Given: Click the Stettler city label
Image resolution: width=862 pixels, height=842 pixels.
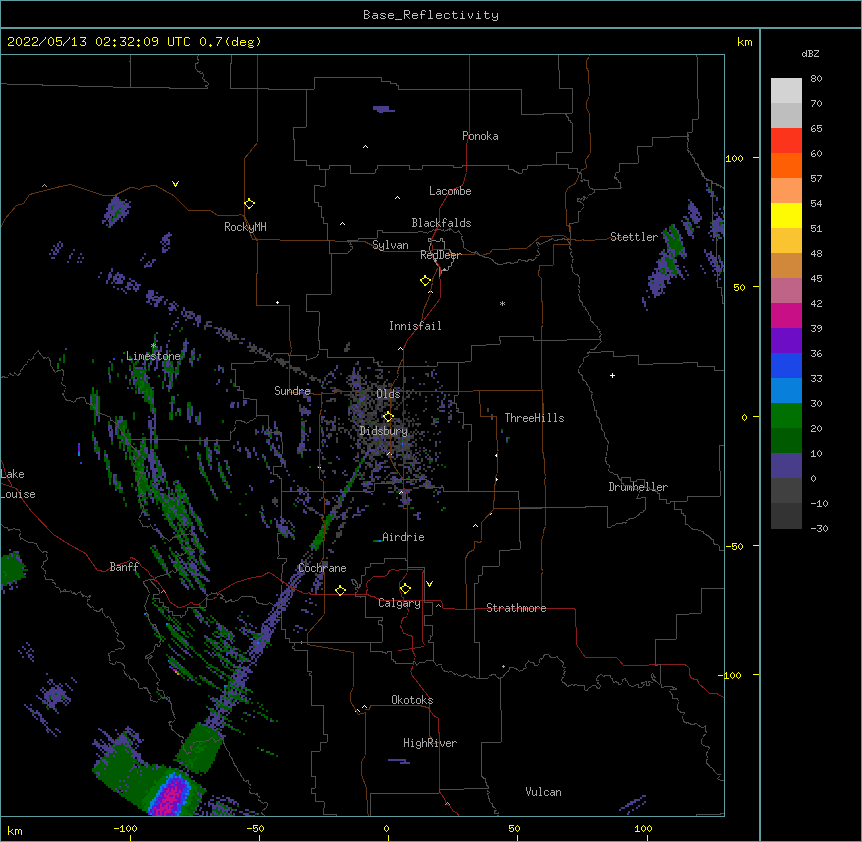Looking at the screenshot, I should tap(634, 237).
